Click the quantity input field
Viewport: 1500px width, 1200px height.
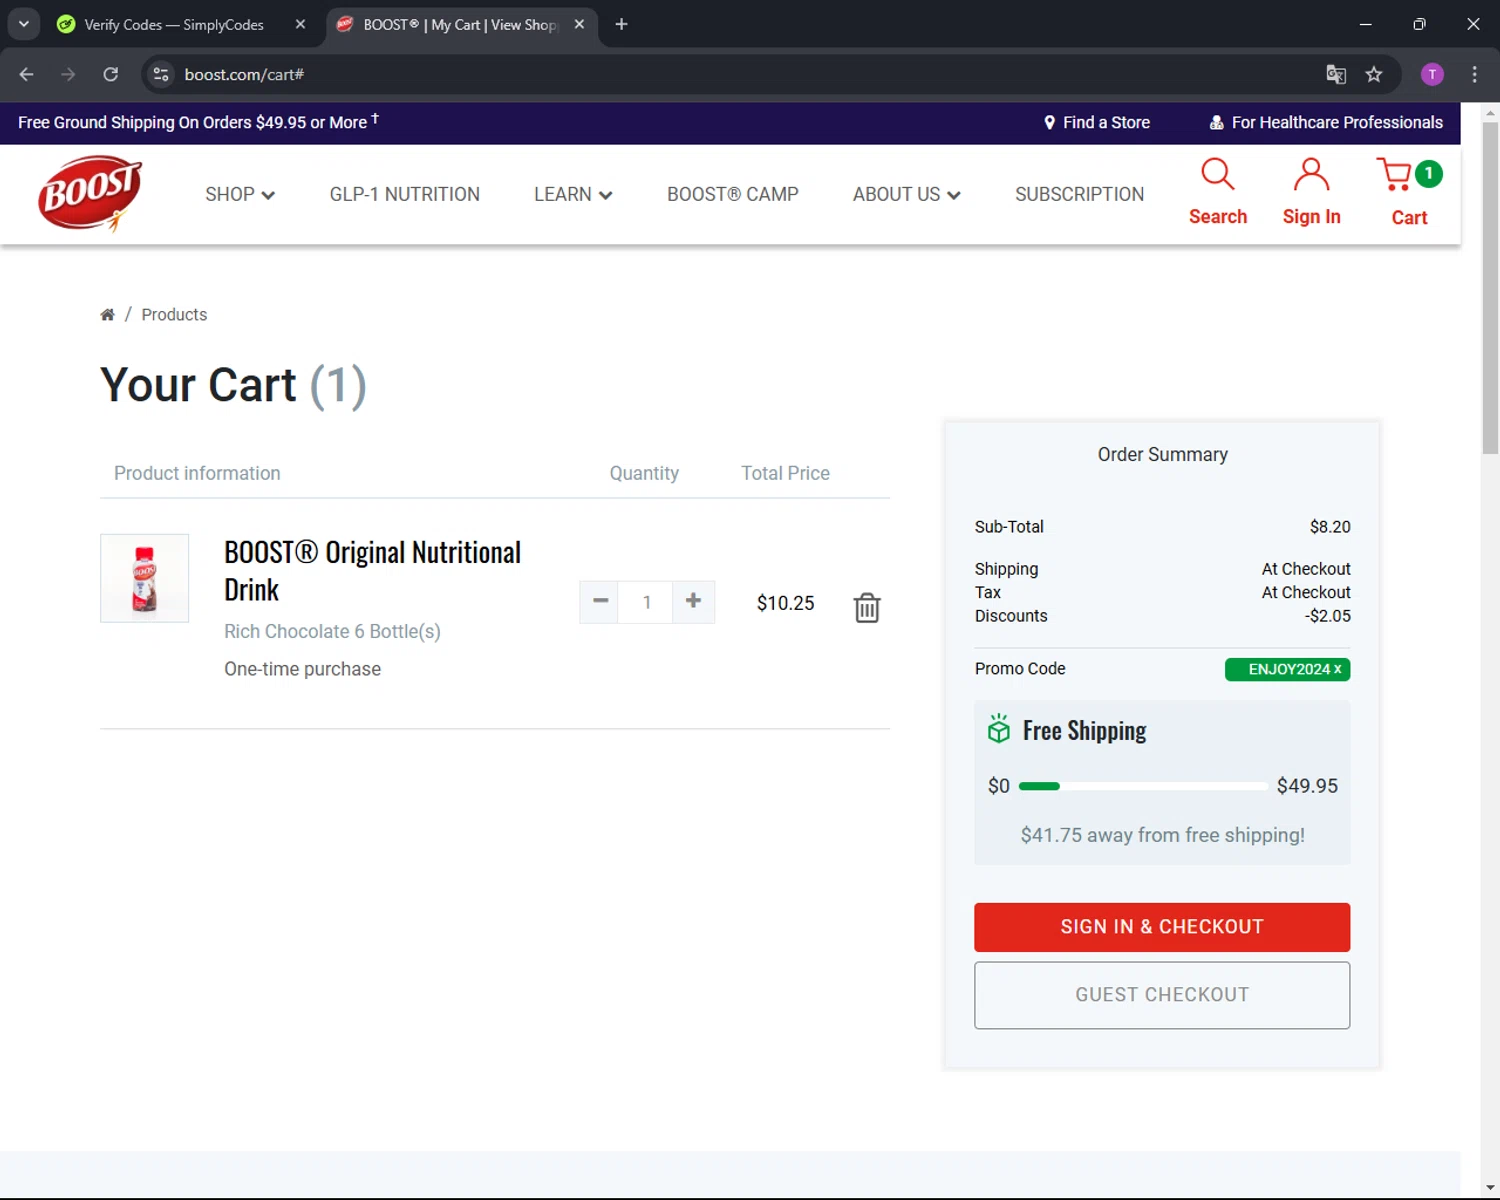pos(646,602)
